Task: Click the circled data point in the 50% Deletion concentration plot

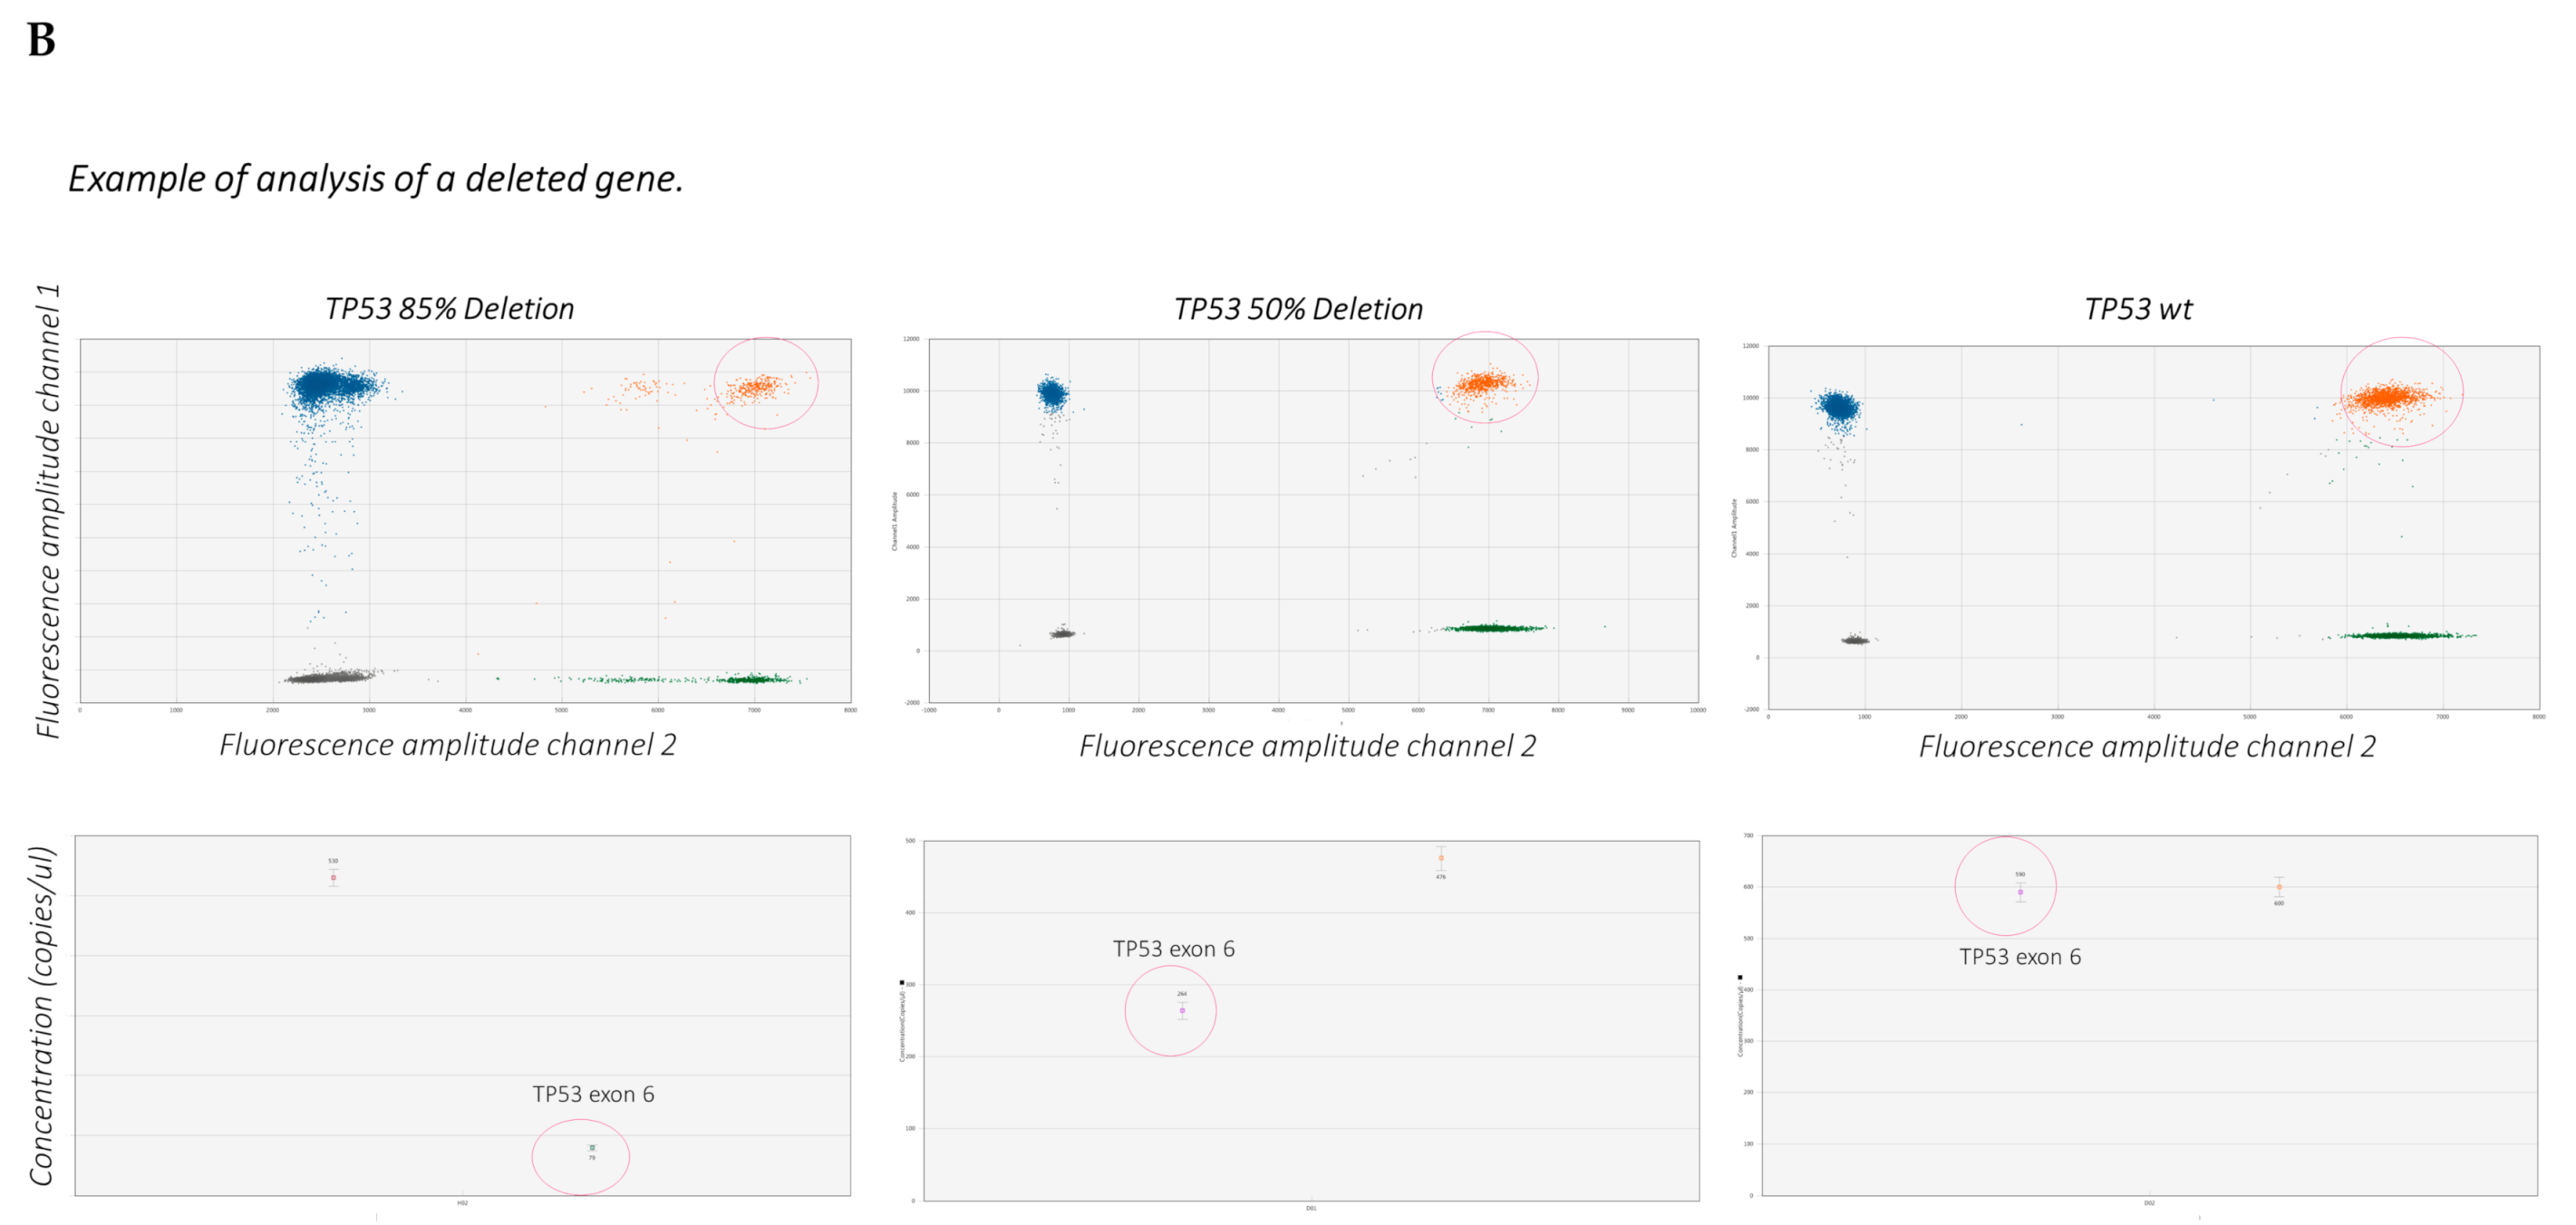Action: (1182, 1010)
